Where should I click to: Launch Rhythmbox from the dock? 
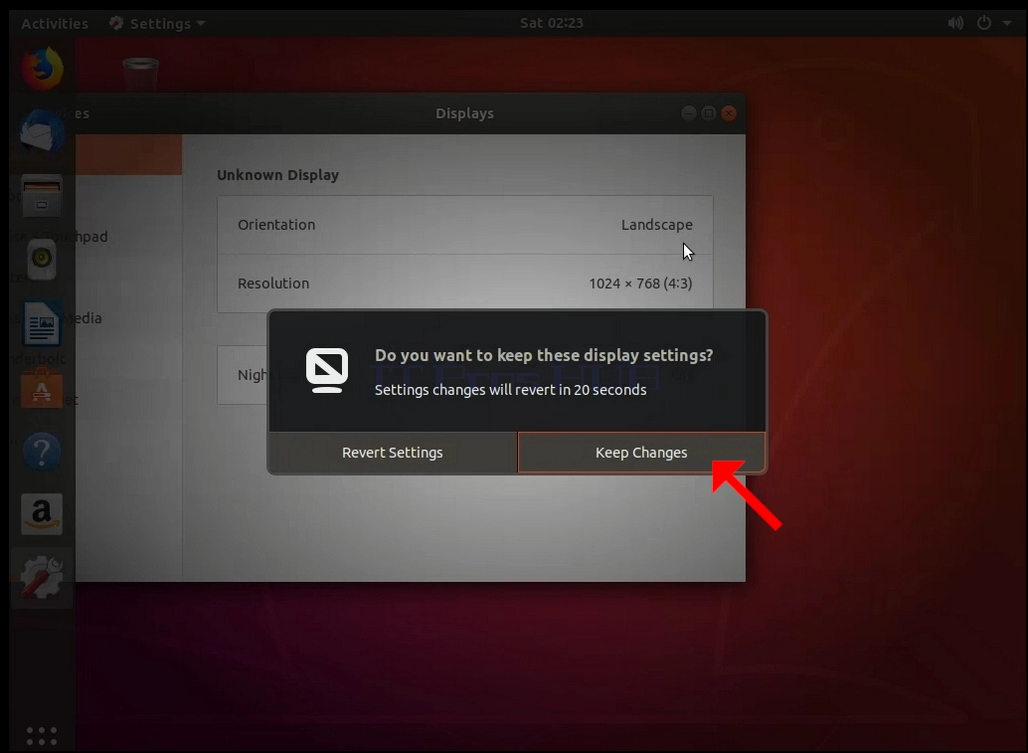[42, 259]
